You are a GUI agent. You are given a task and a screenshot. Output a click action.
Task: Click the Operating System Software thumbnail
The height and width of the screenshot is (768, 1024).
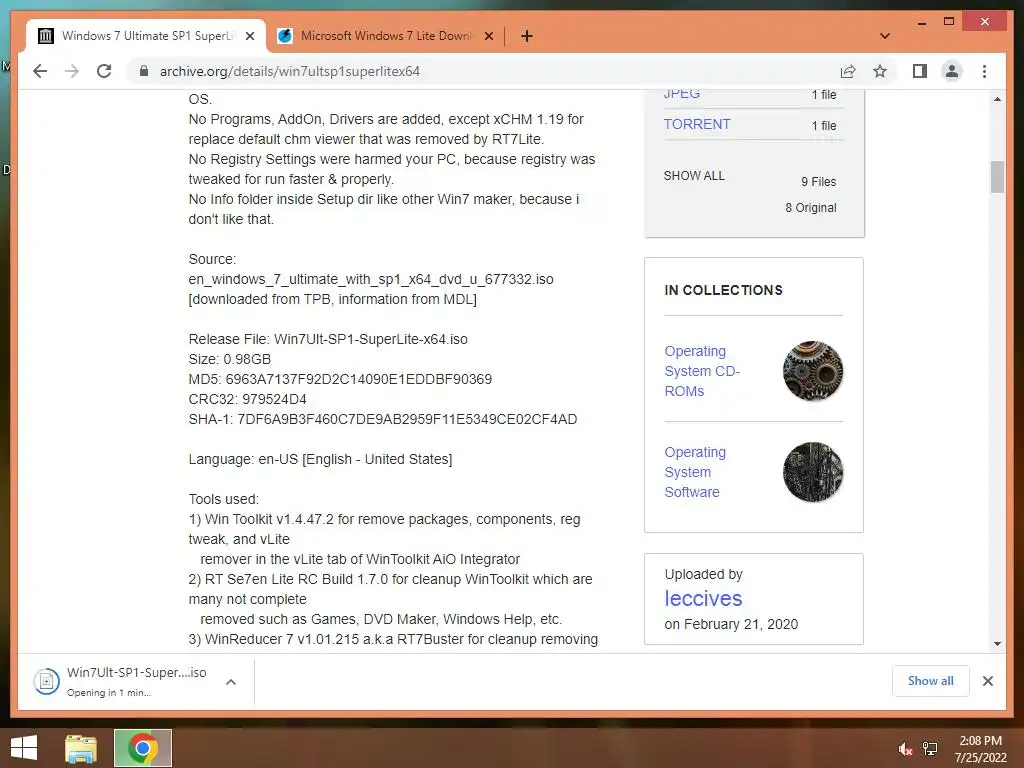tap(812, 472)
